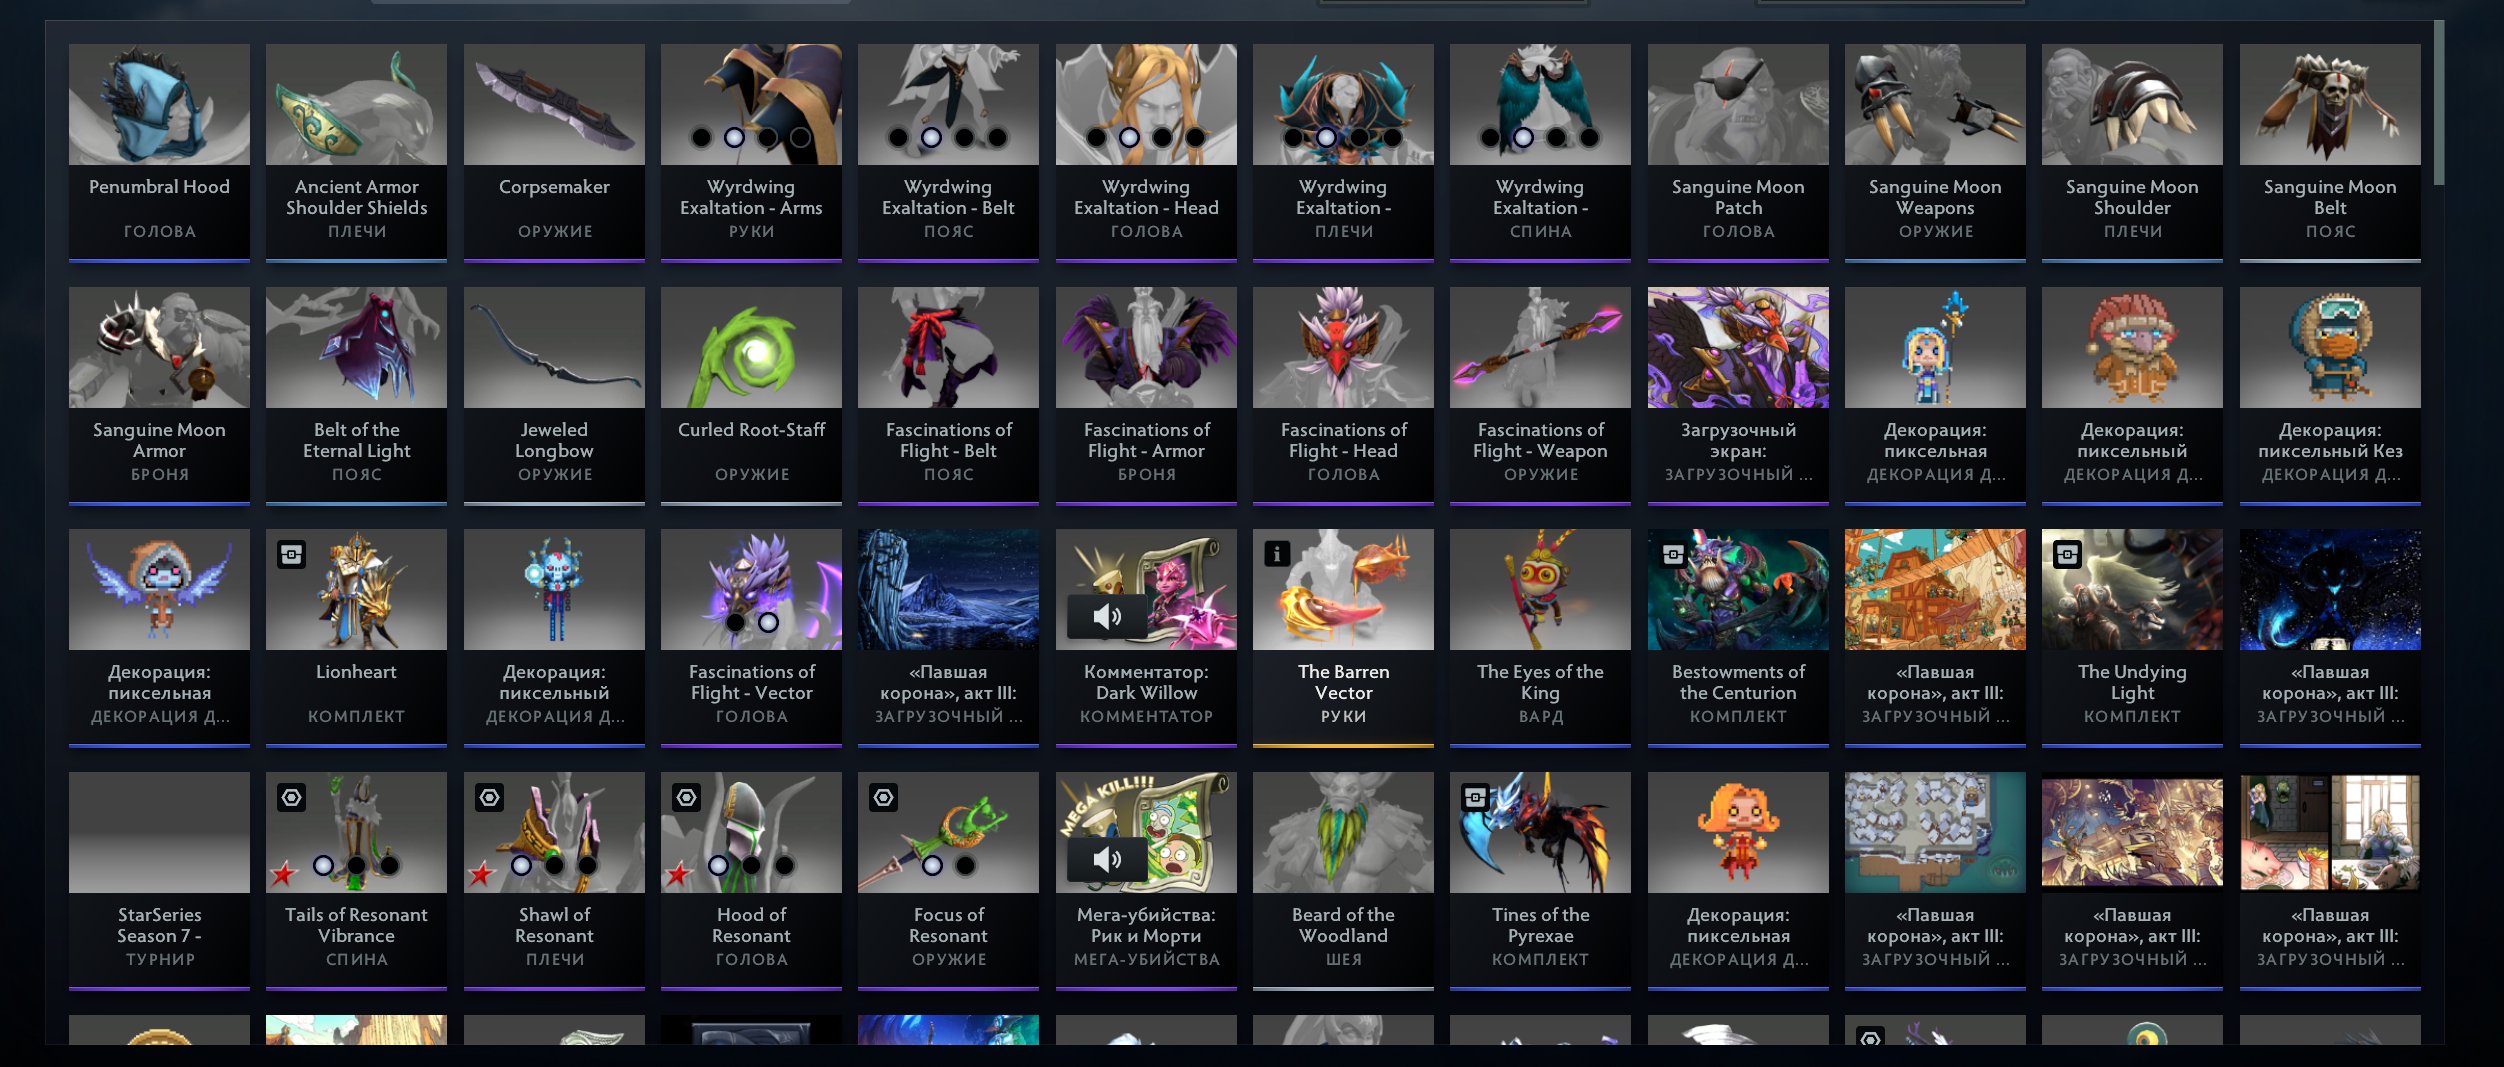Select first style dot on Fascinations of Flight - Vector
Screen dimensions: 2504x1067
(x=735, y=622)
